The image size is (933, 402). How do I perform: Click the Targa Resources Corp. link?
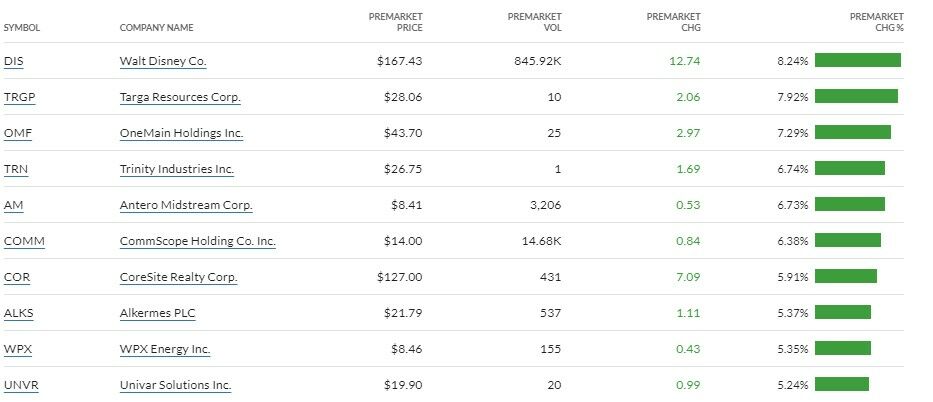[x=180, y=97]
